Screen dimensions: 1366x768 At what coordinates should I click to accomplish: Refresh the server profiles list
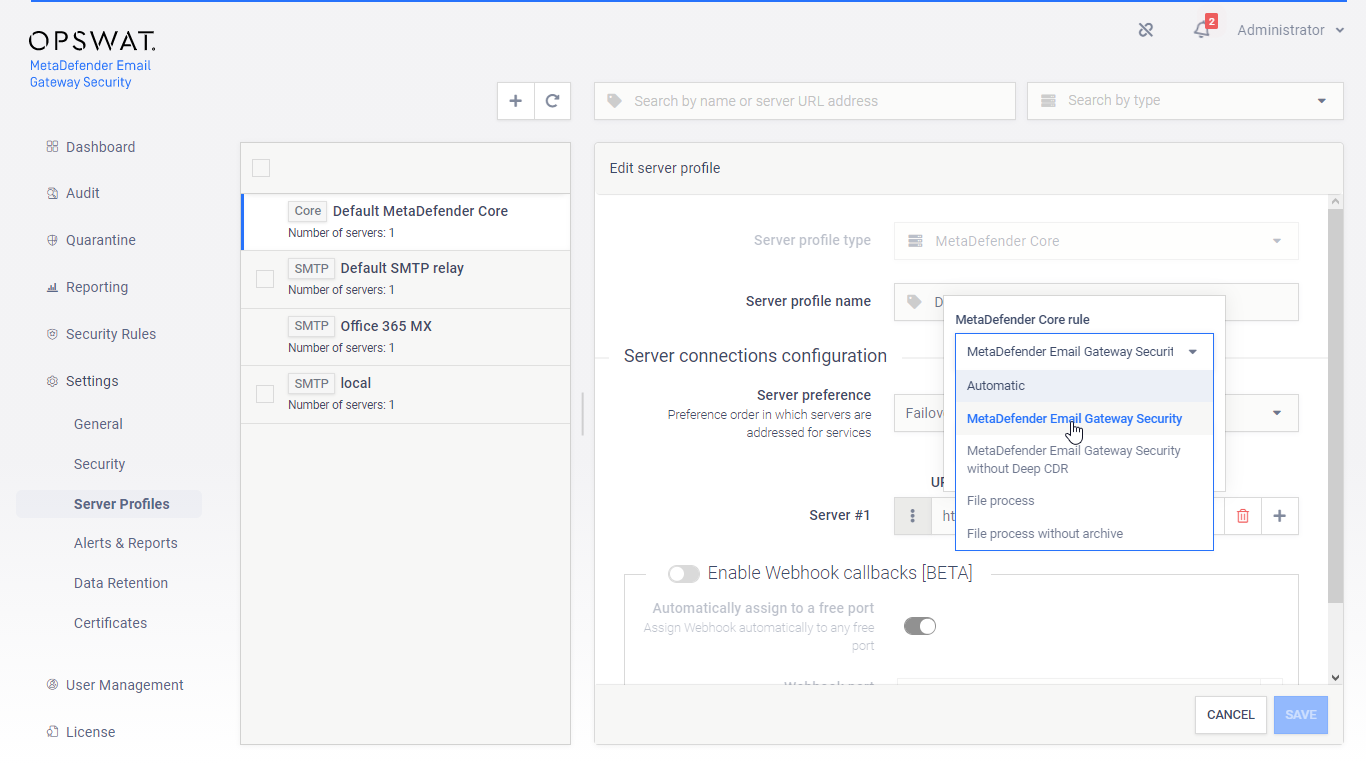[x=552, y=101]
